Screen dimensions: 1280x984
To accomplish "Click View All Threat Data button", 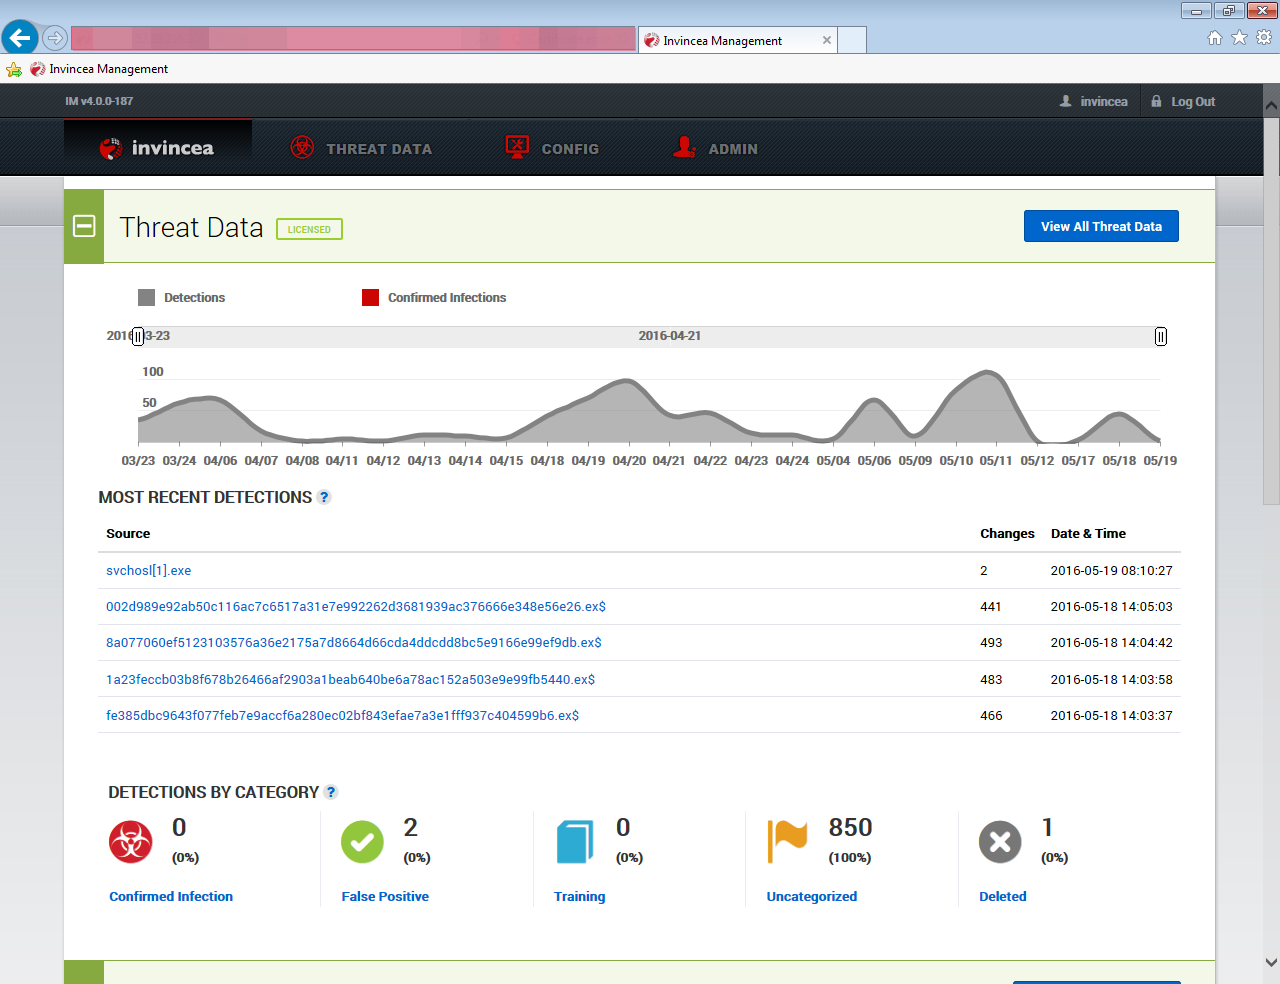I will click(x=1101, y=226).
